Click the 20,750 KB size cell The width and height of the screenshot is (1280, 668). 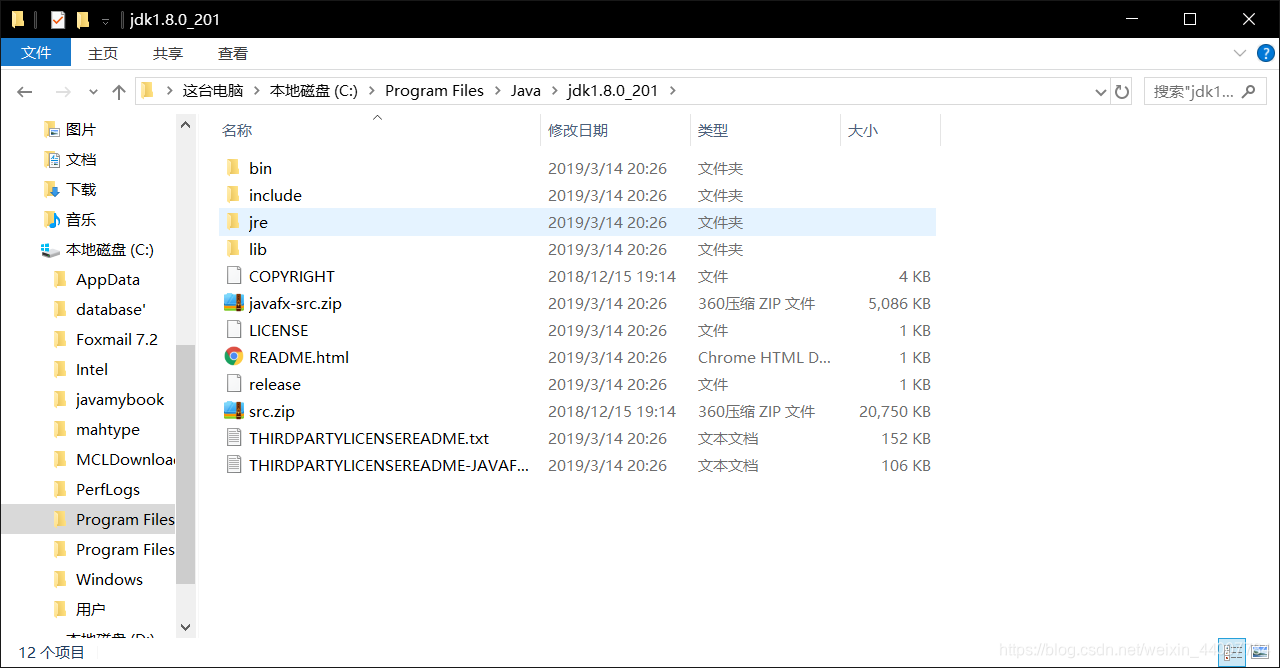894,411
